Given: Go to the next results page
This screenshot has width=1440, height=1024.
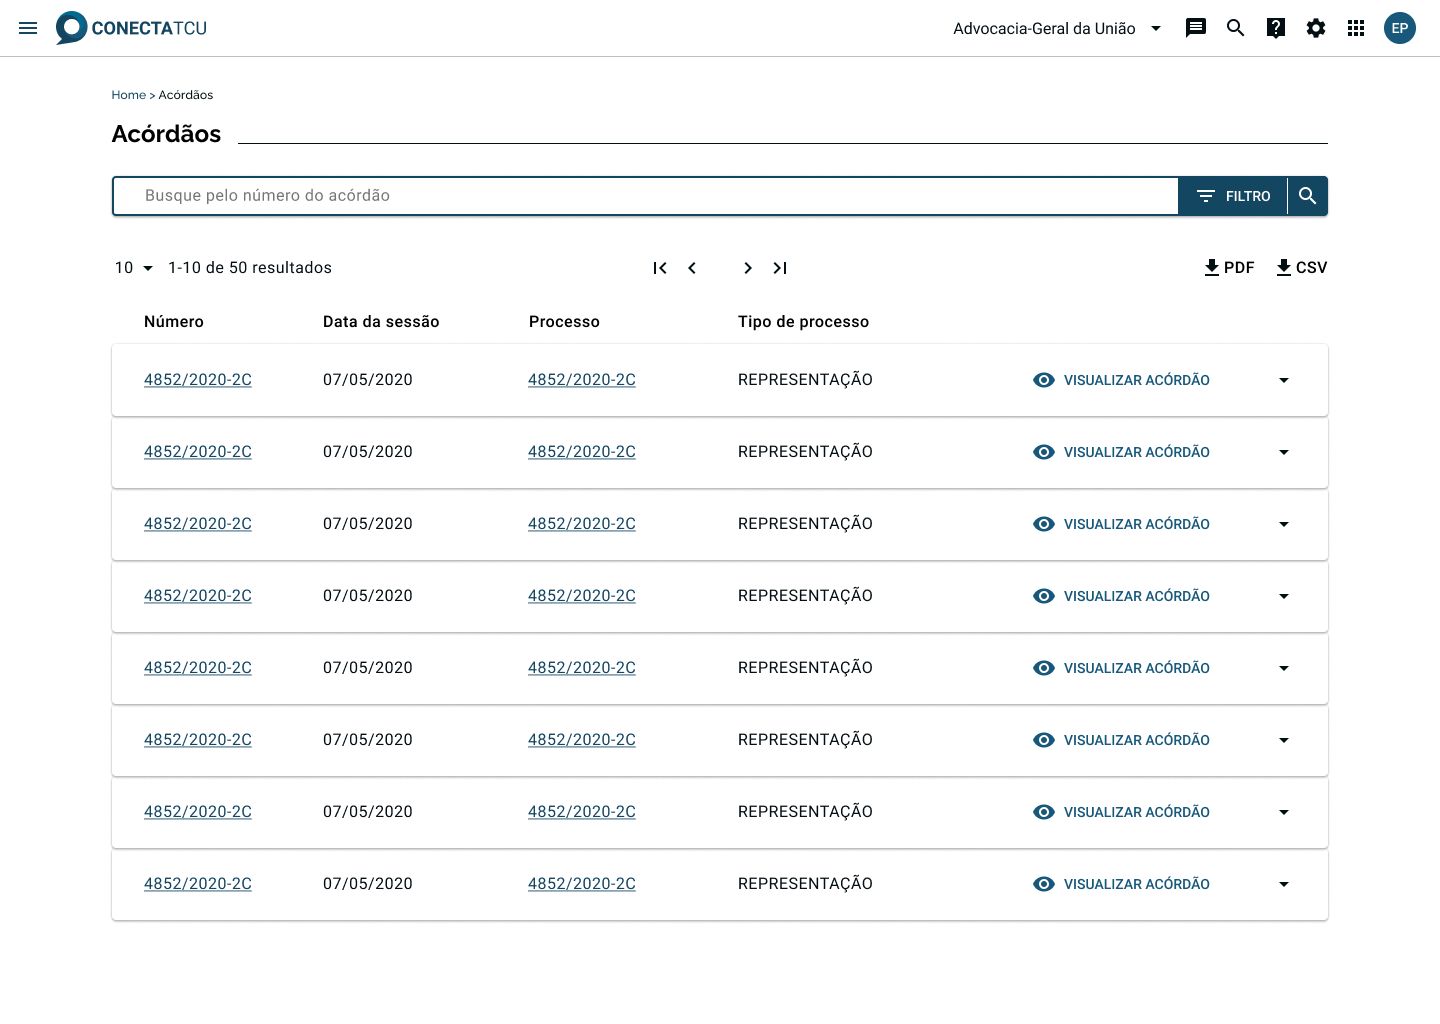Looking at the screenshot, I should 747,268.
